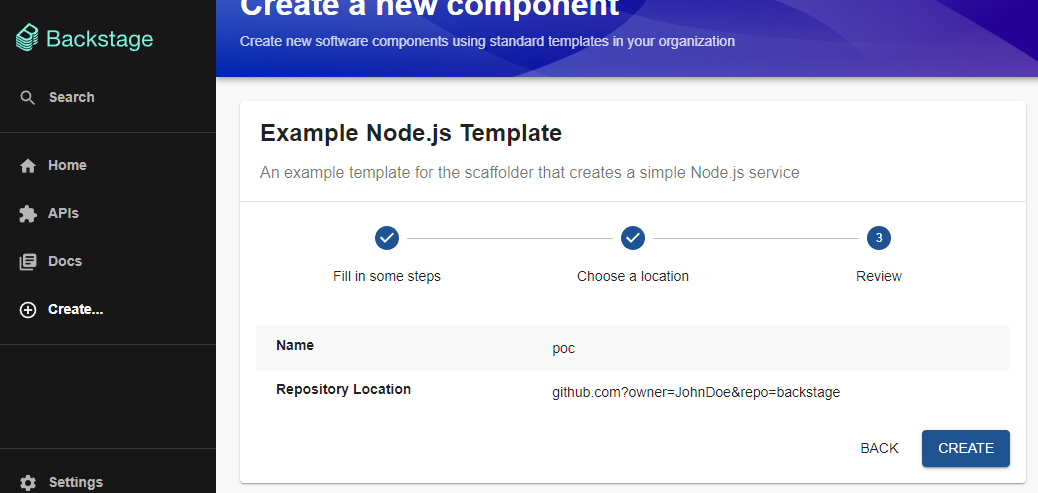Click the APIs puzzle piece icon
The width and height of the screenshot is (1038, 493).
click(28, 214)
